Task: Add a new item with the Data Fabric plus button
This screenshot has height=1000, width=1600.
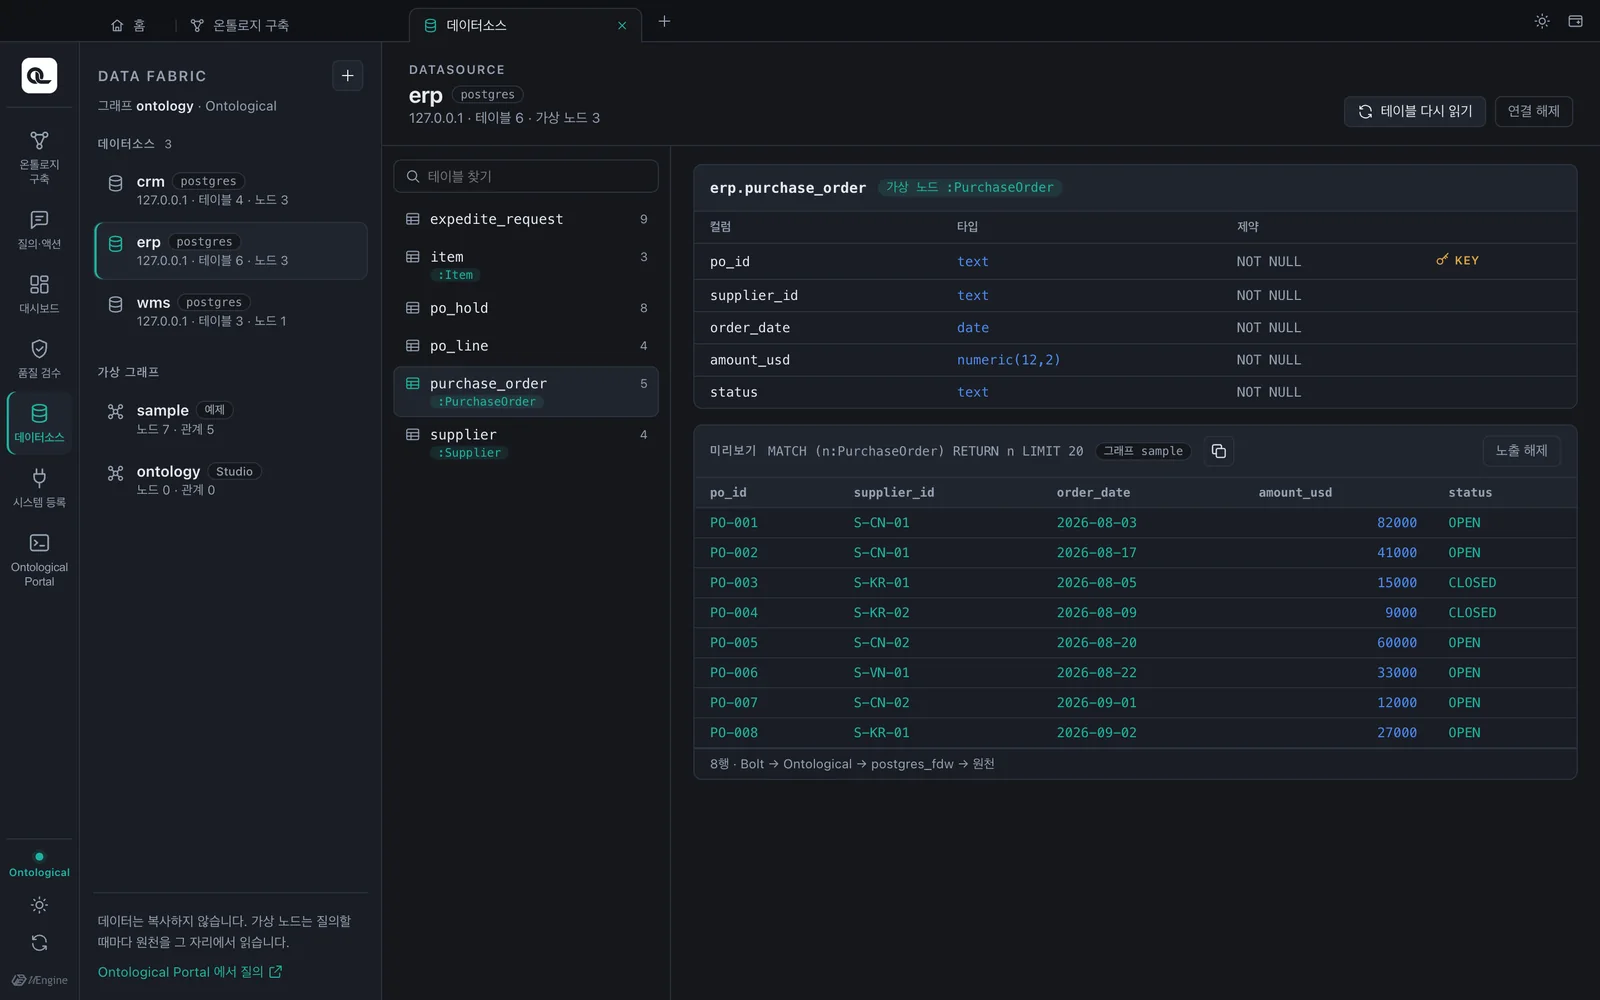Action: [347, 75]
